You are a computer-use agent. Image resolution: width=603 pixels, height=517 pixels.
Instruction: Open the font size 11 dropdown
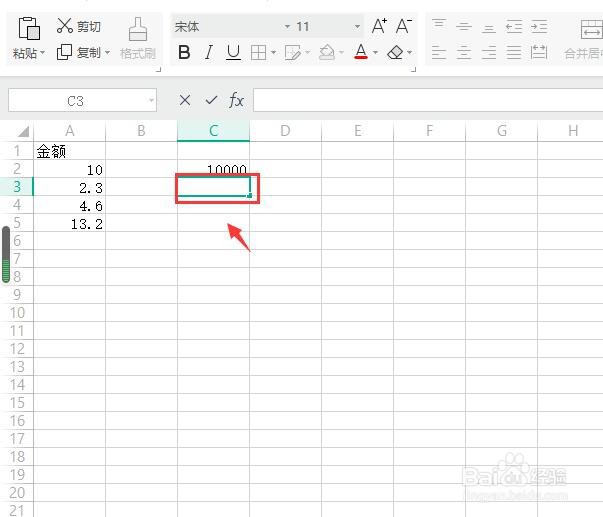357,27
